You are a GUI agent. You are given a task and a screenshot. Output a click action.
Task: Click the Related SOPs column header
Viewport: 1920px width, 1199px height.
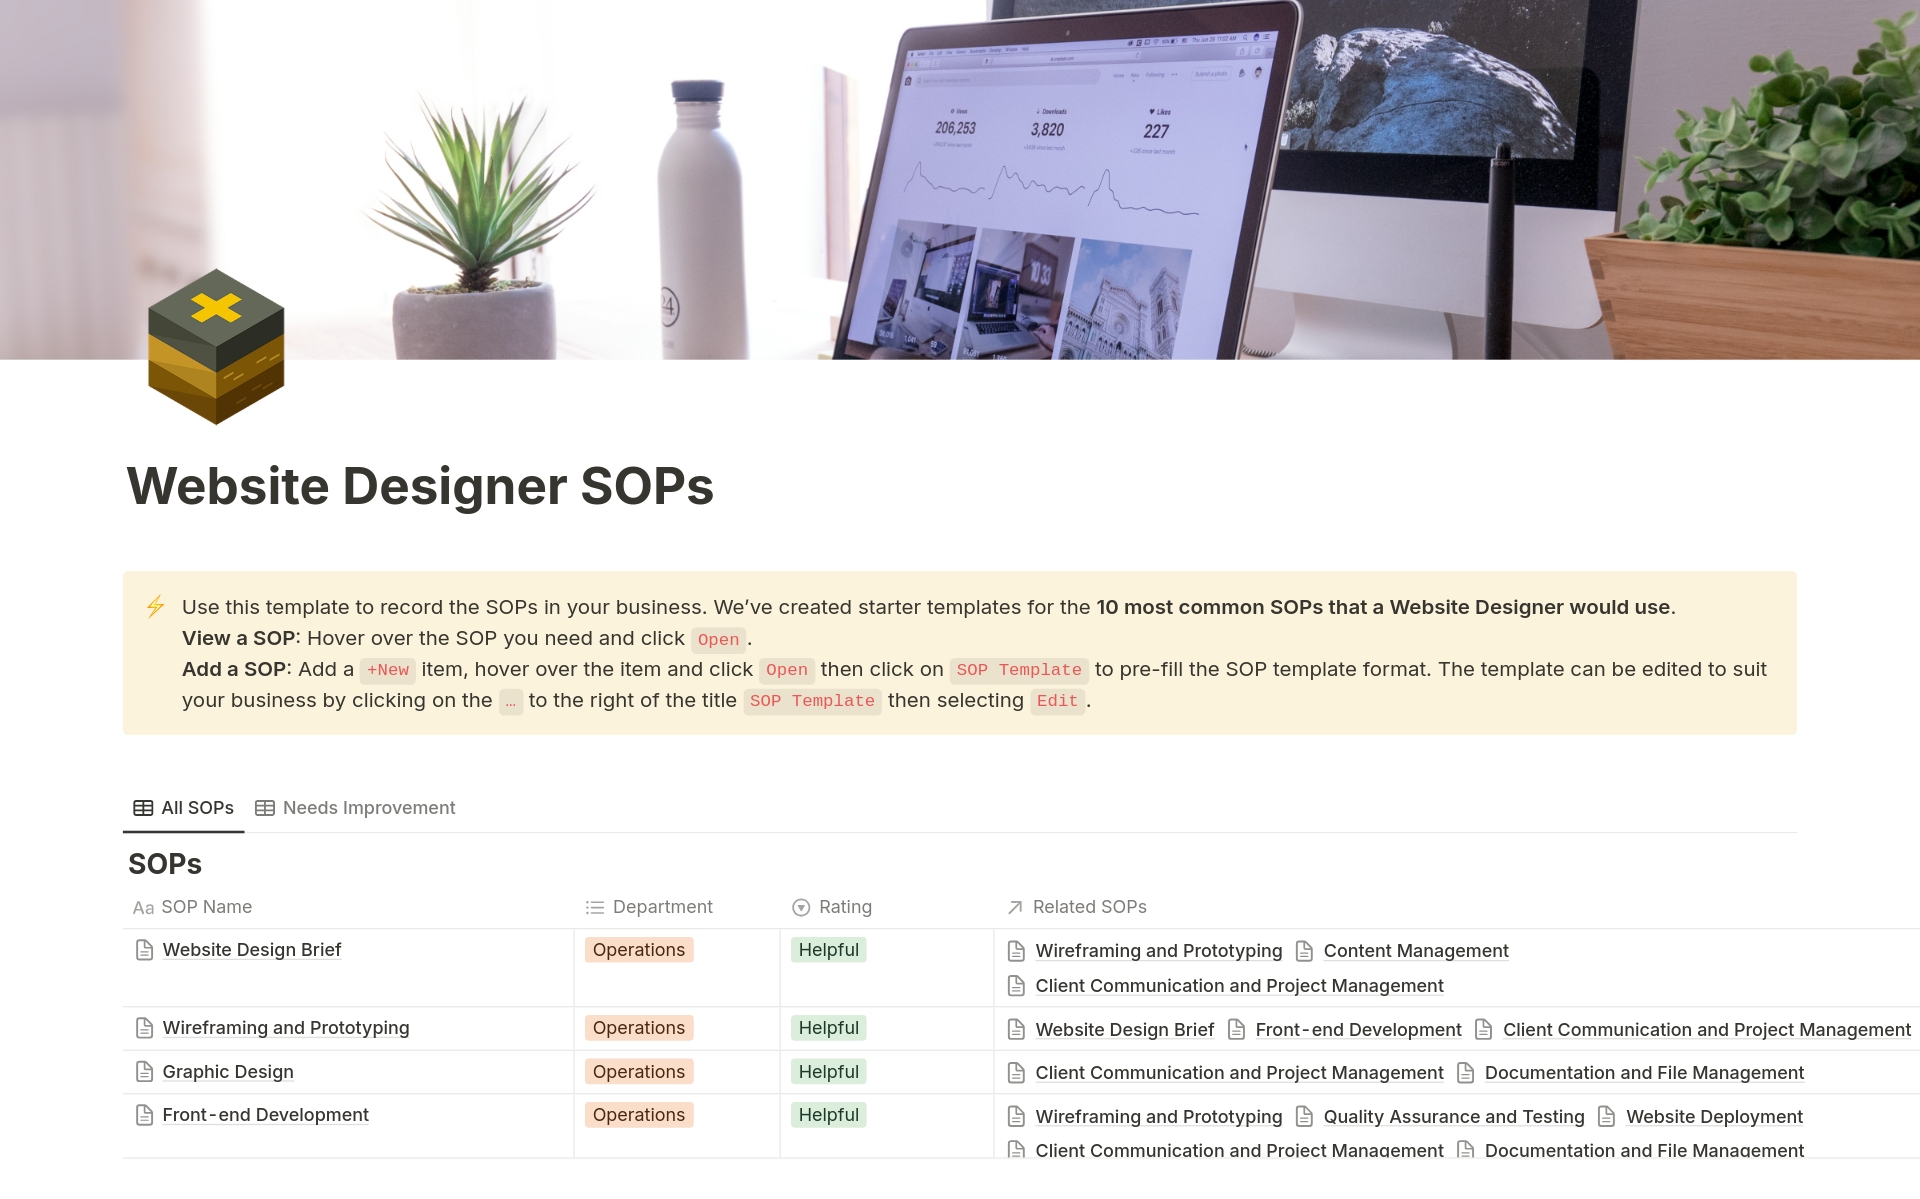point(1088,907)
